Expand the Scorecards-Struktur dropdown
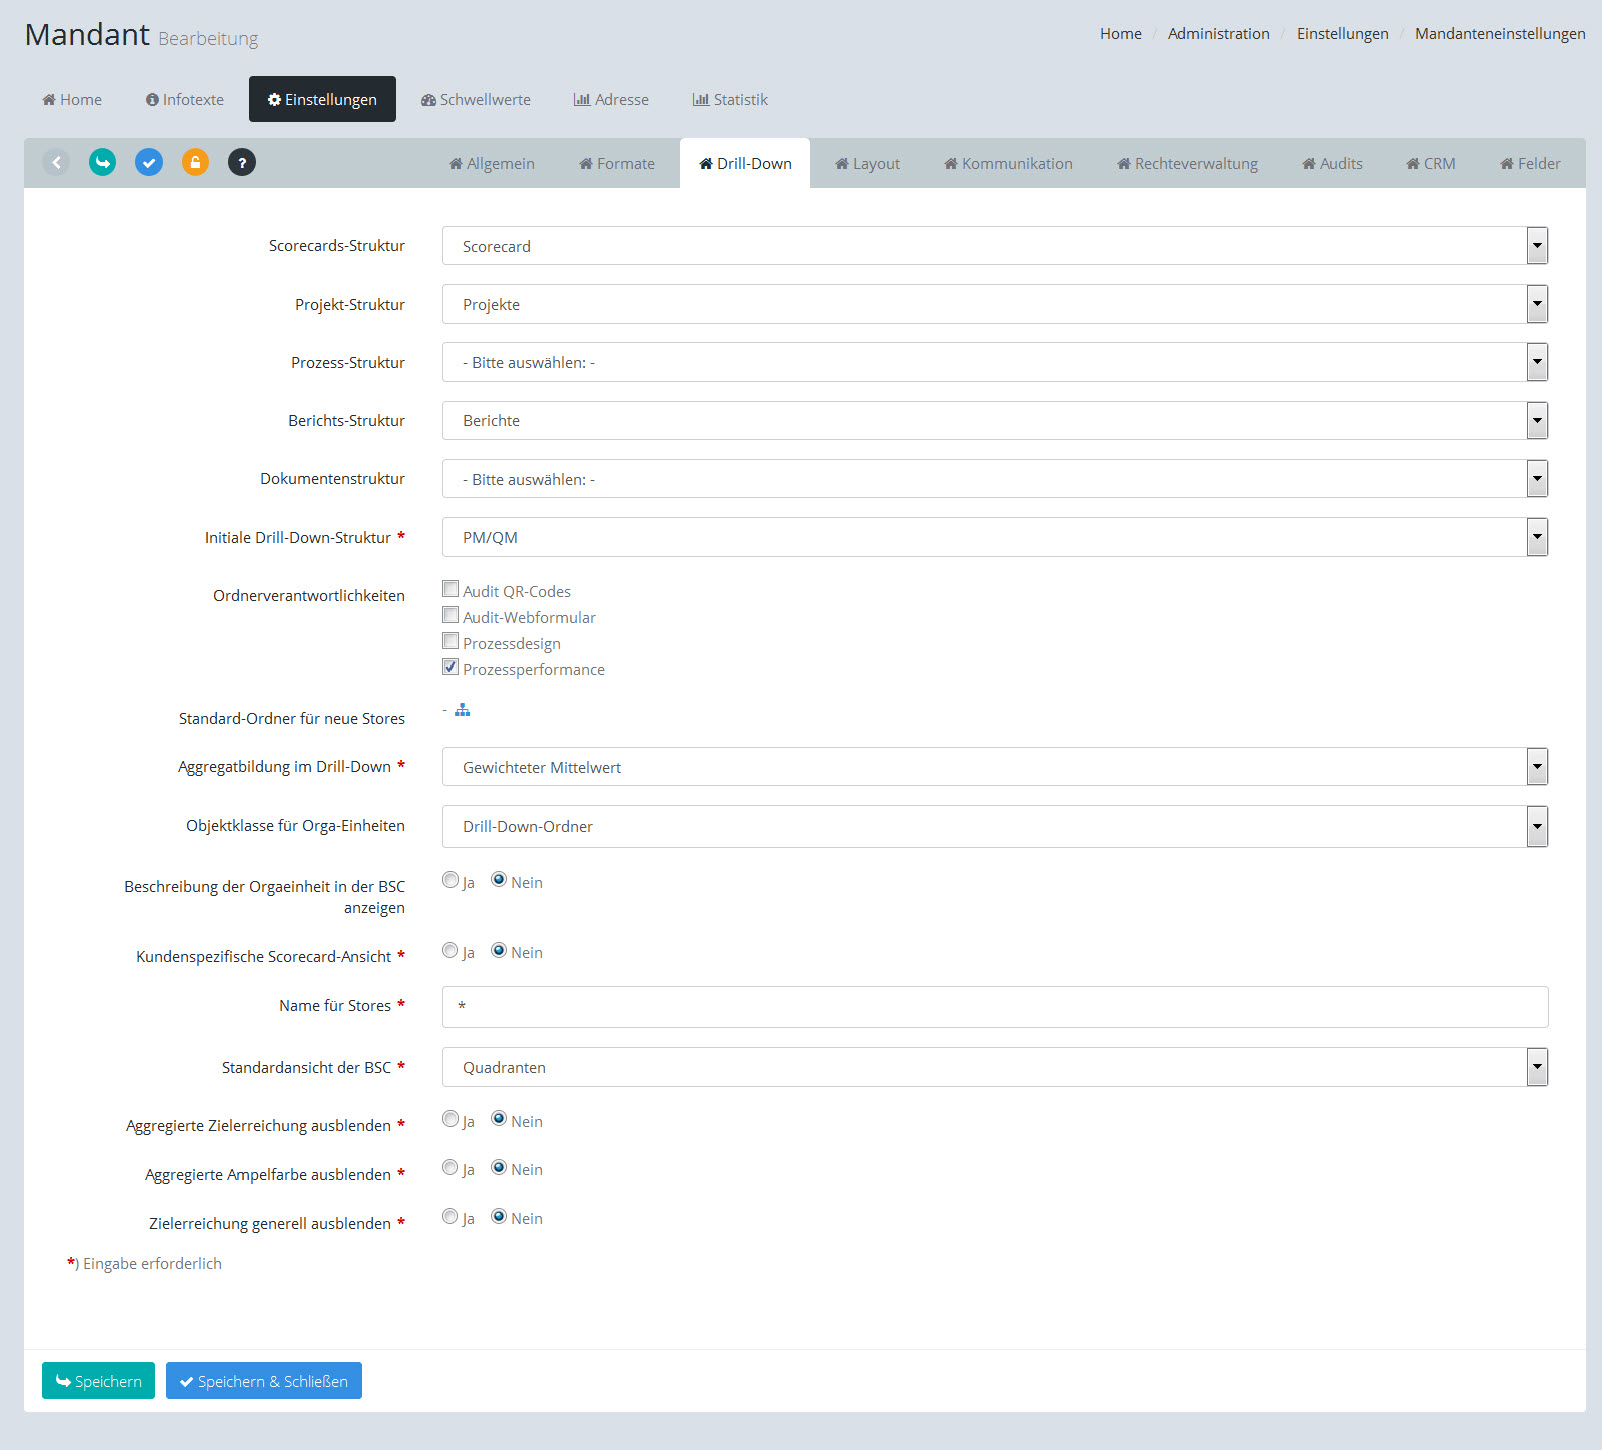 (1537, 246)
